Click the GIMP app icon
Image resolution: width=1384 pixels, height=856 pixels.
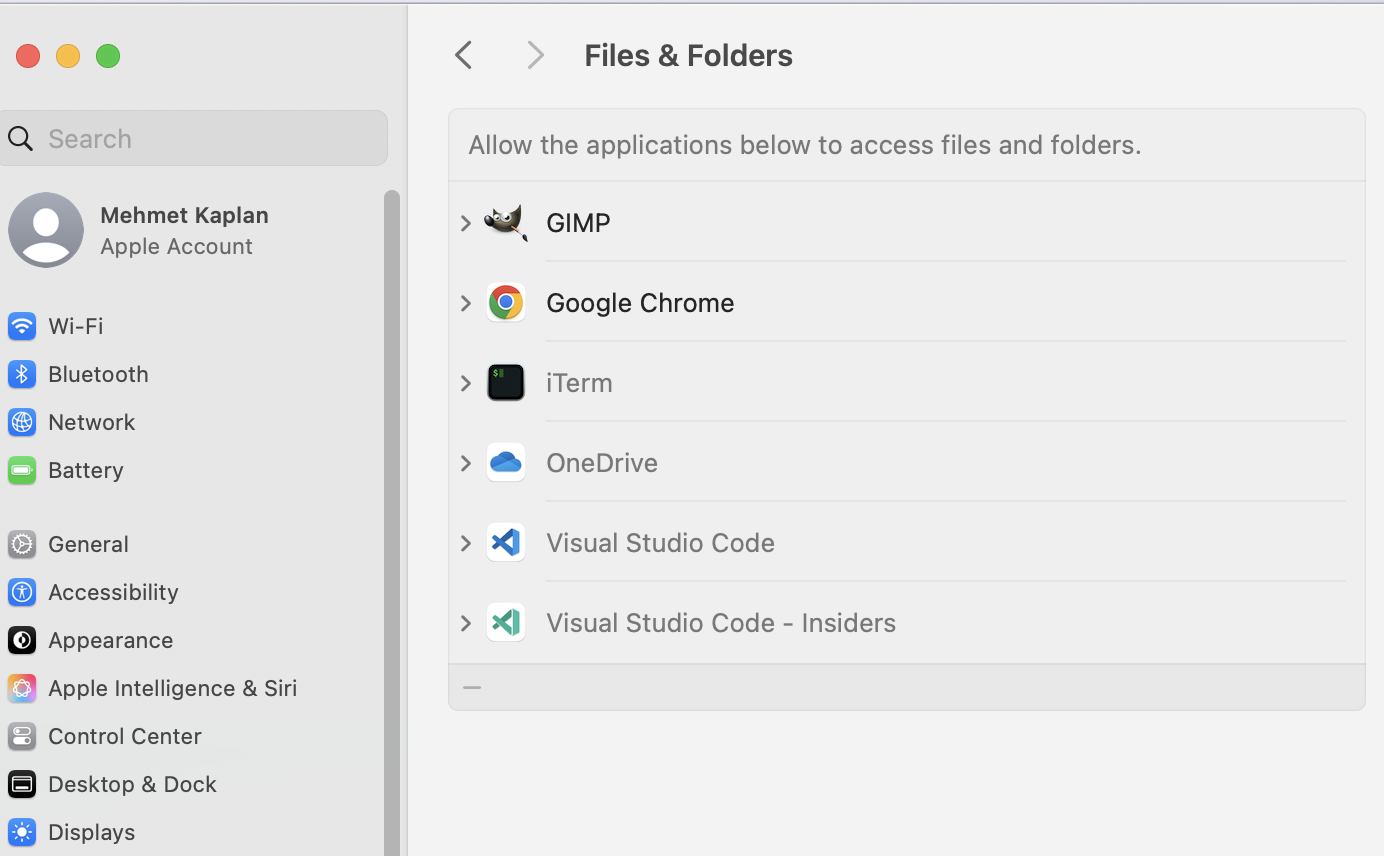pos(506,222)
